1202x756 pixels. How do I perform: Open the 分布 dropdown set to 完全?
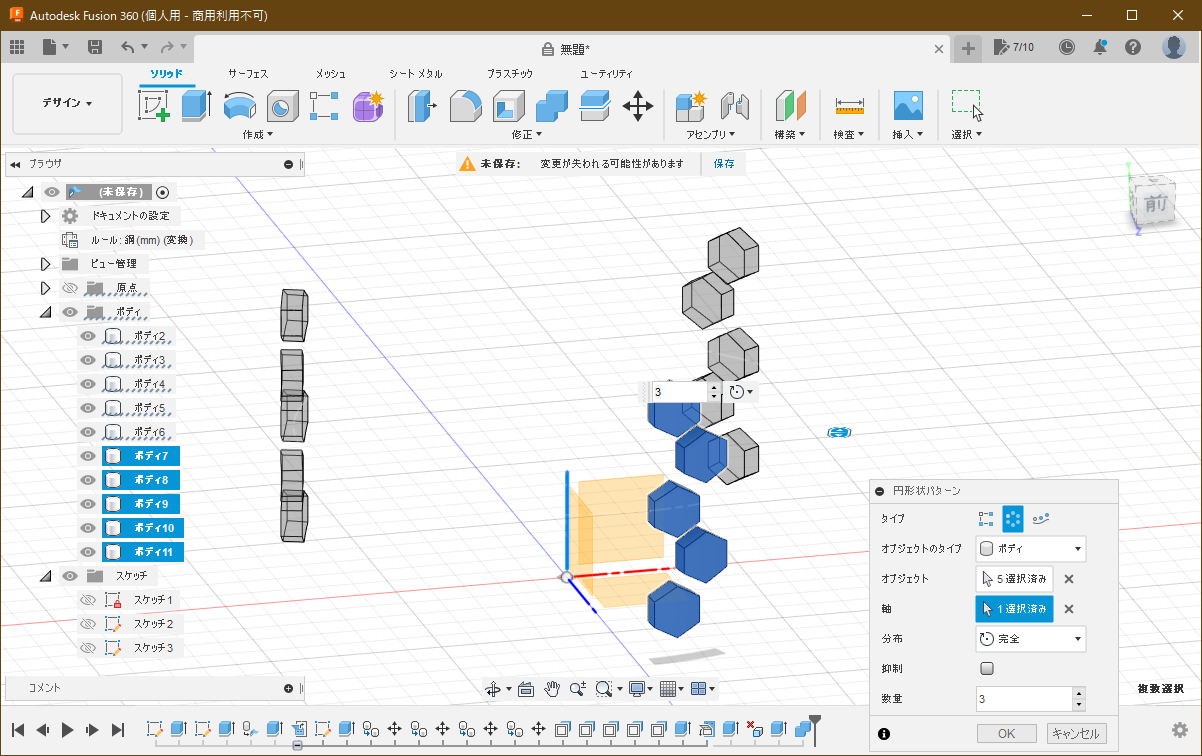tap(1031, 638)
